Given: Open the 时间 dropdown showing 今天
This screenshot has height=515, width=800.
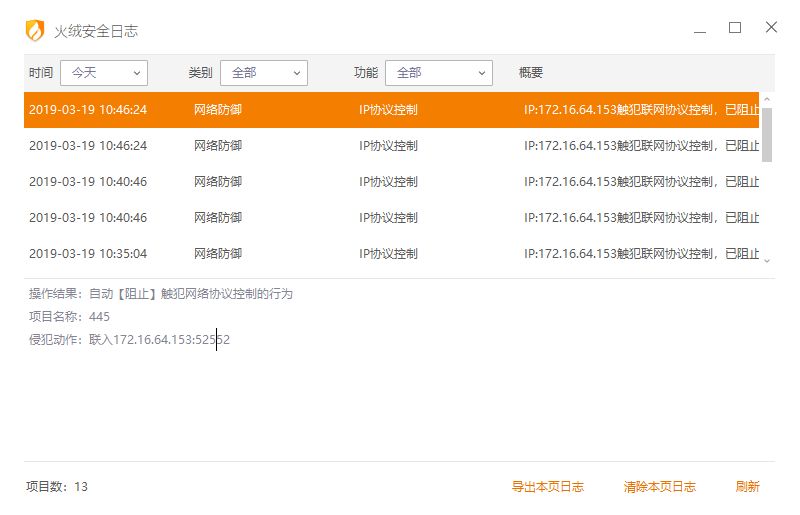Looking at the screenshot, I should tap(103, 73).
